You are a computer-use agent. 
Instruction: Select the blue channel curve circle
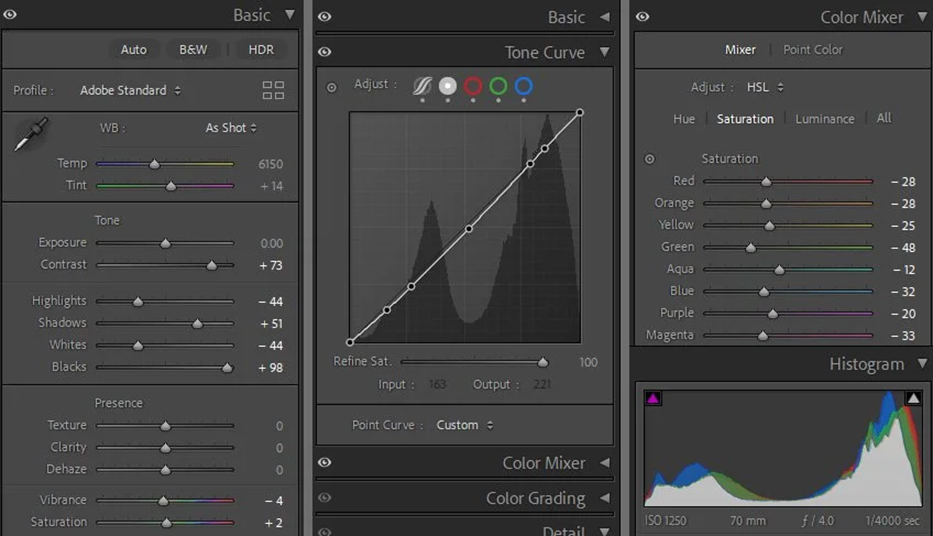[523, 86]
